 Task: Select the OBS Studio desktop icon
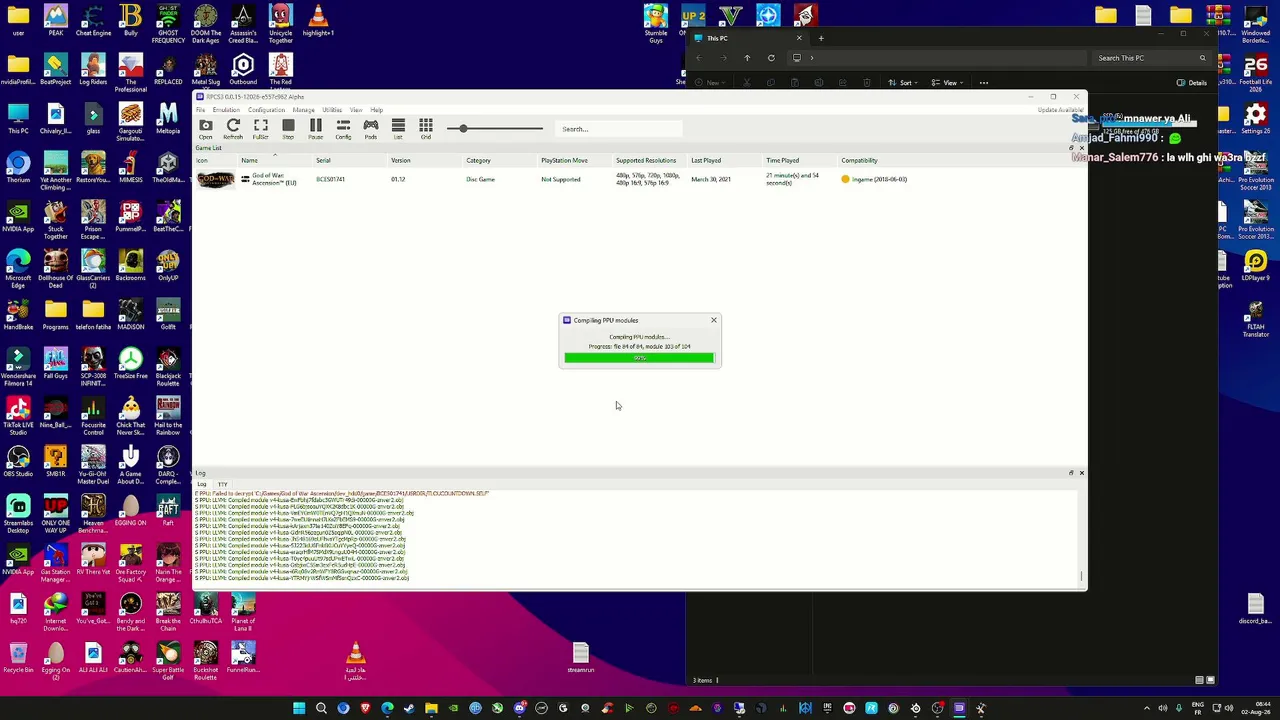pos(18,462)
